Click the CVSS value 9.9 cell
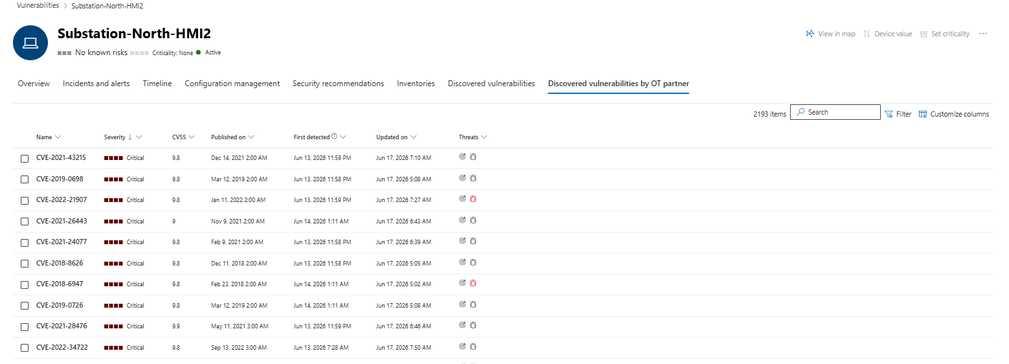 (176, 326)
